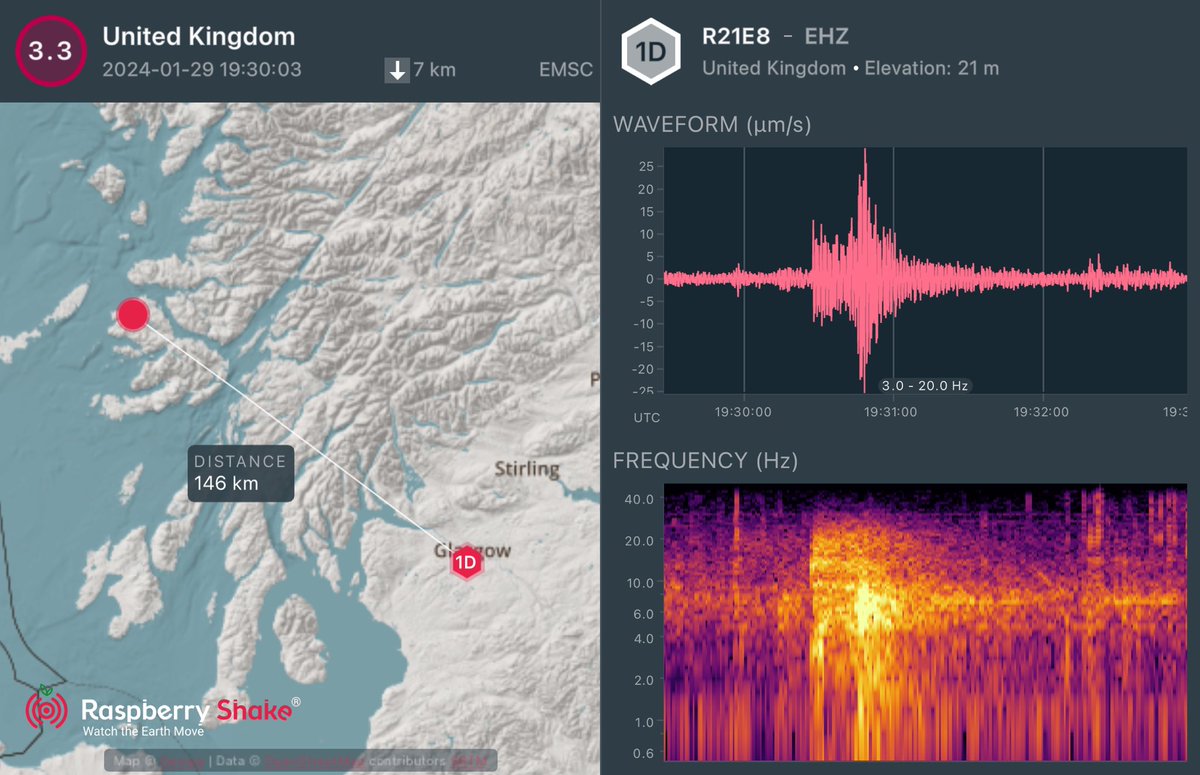Click the 25 amplitude axis label

pyautogui.click(x=646, y=166)
